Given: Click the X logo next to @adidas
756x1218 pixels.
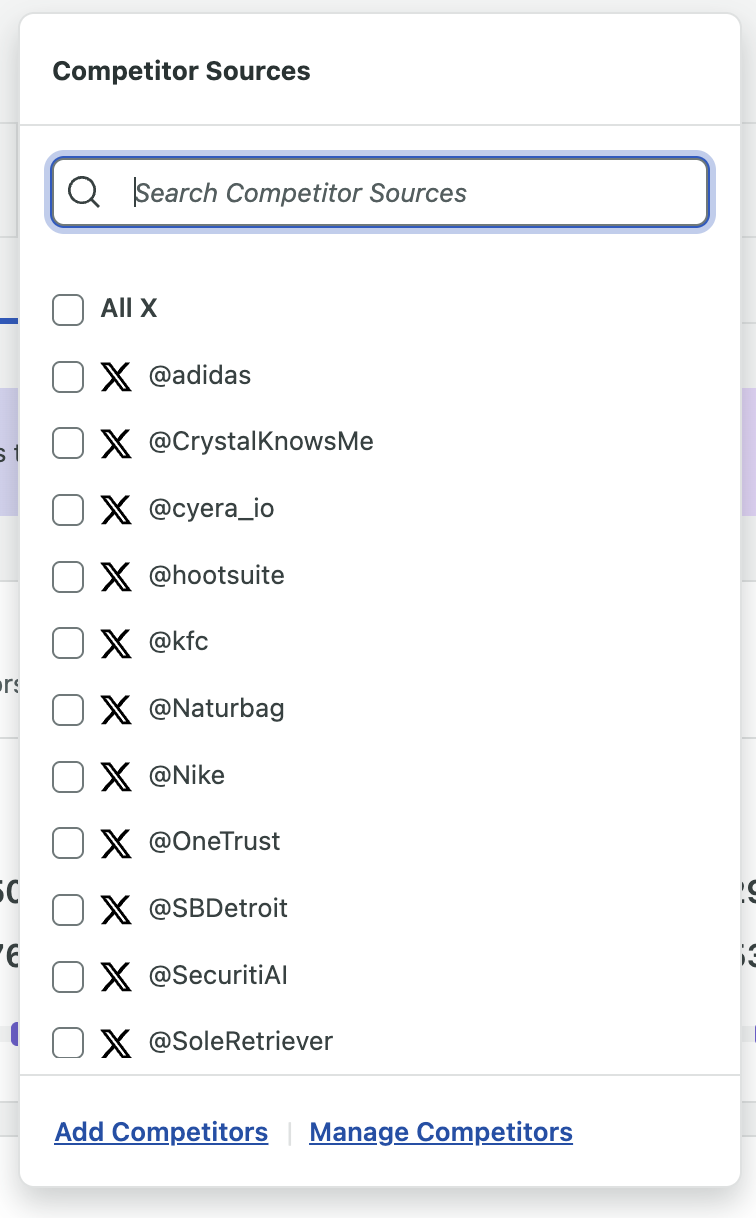Looking at the screenshot, I should [x=117, y=376].
